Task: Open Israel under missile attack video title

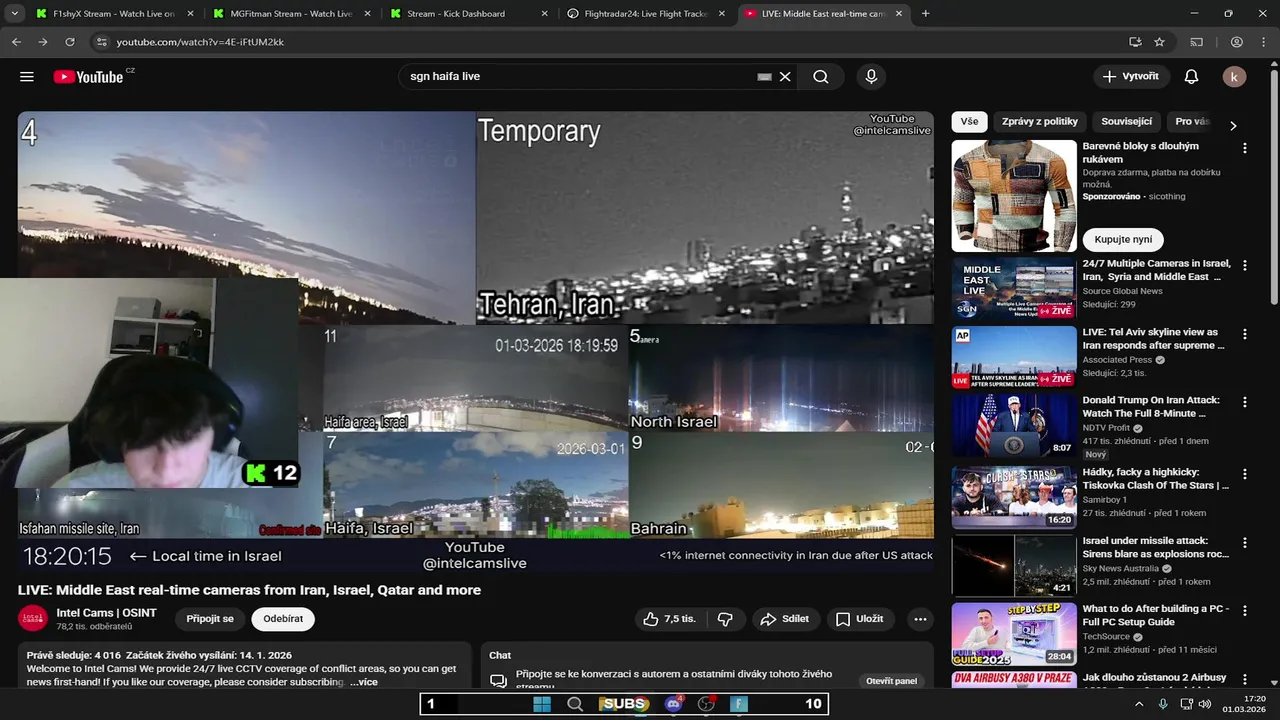Action: [1156, 547]
